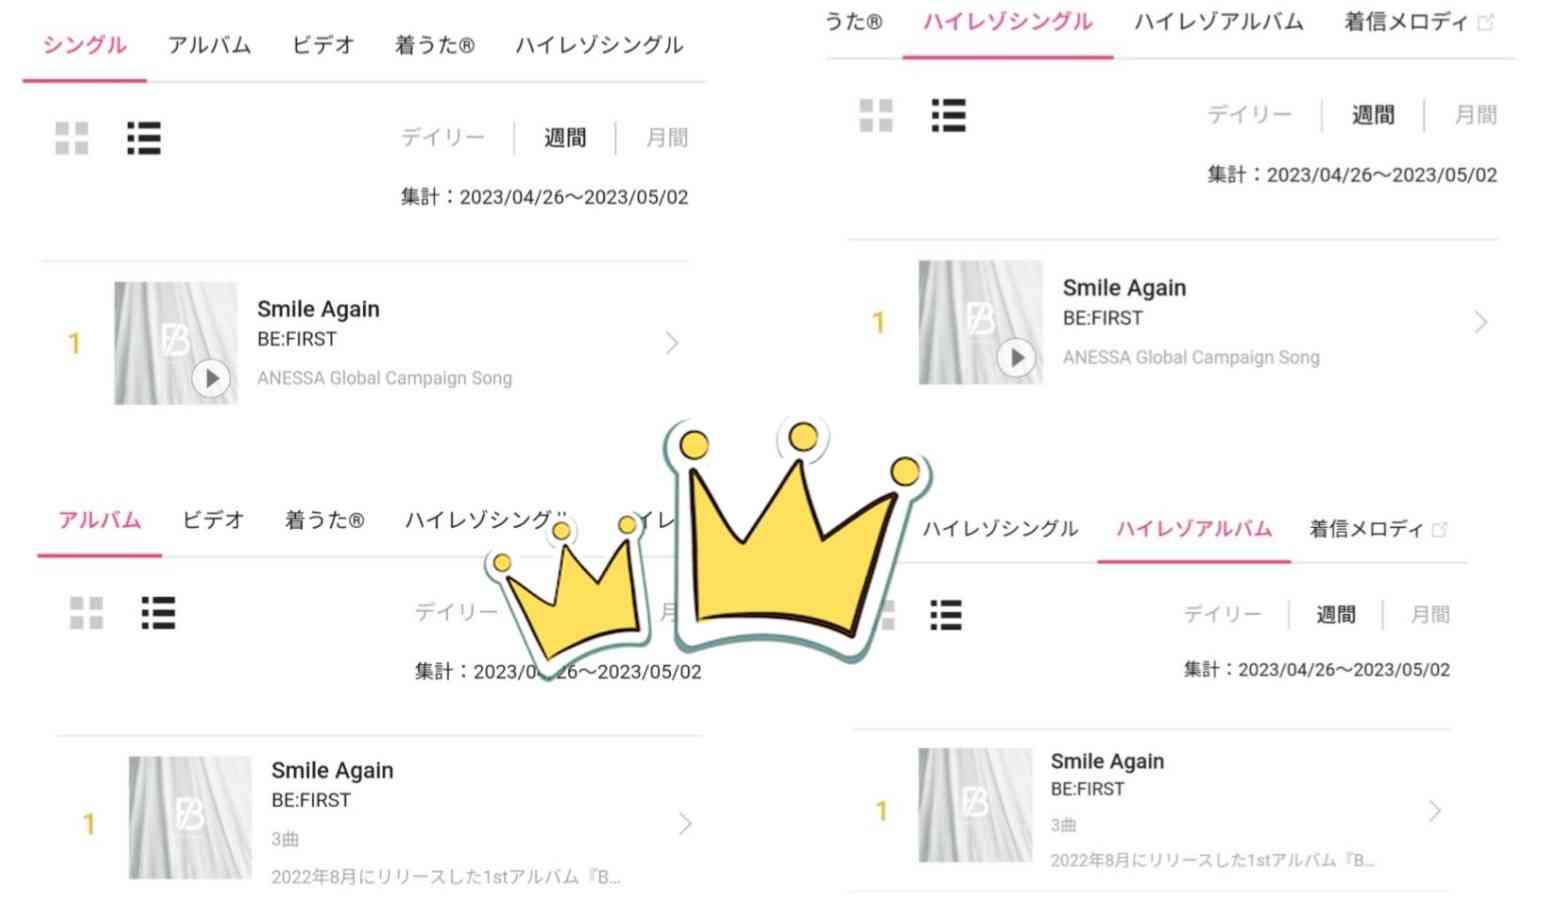The width and height of the screenshot is (1542, 919).
Task: Select list view icon in bottom-right panel
Action: 945,615
